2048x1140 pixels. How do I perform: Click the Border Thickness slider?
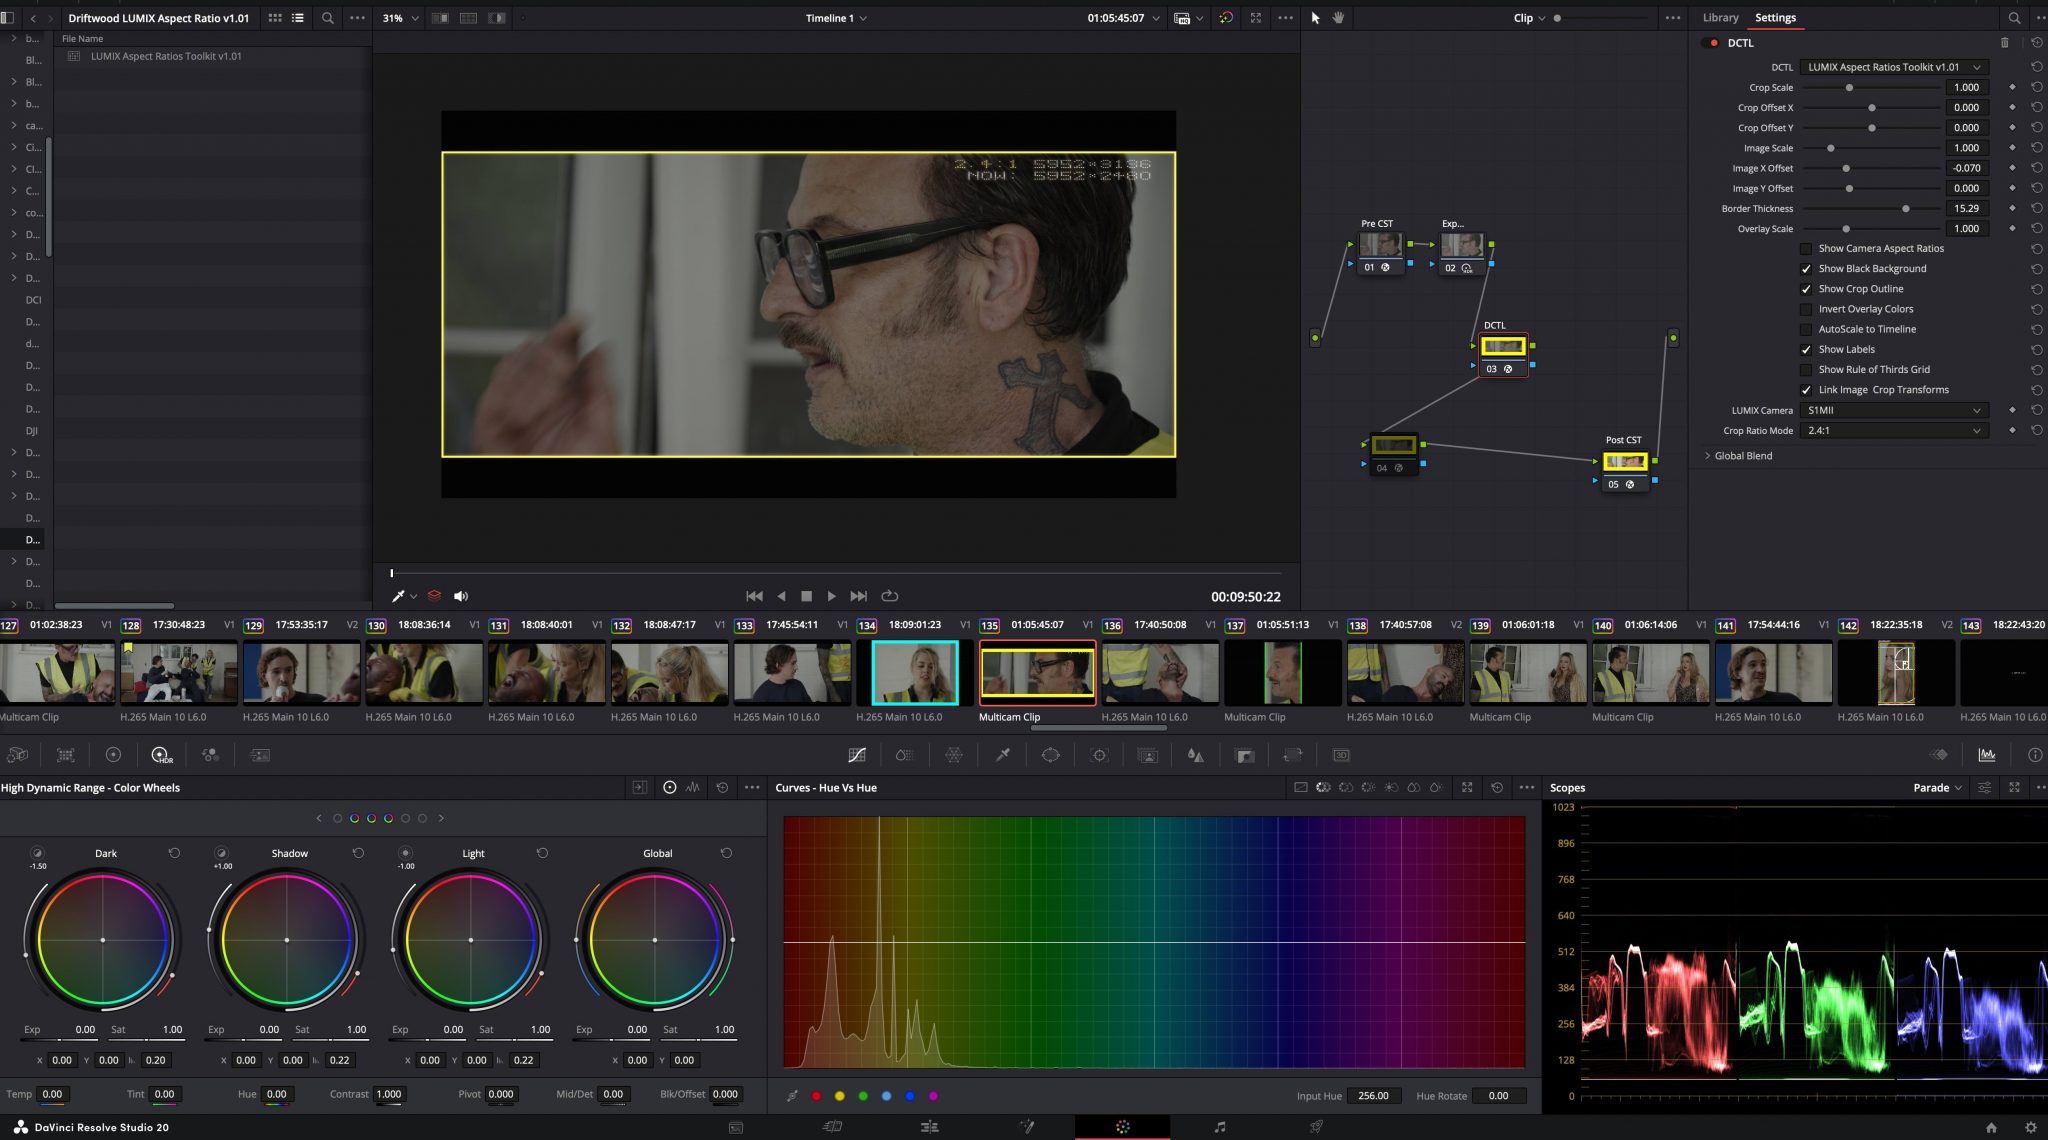point(1904,208)
